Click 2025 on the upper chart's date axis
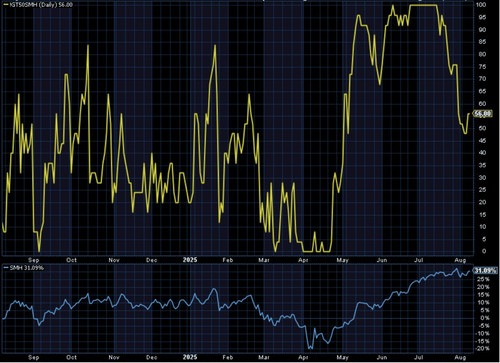 tap(190, 260)
